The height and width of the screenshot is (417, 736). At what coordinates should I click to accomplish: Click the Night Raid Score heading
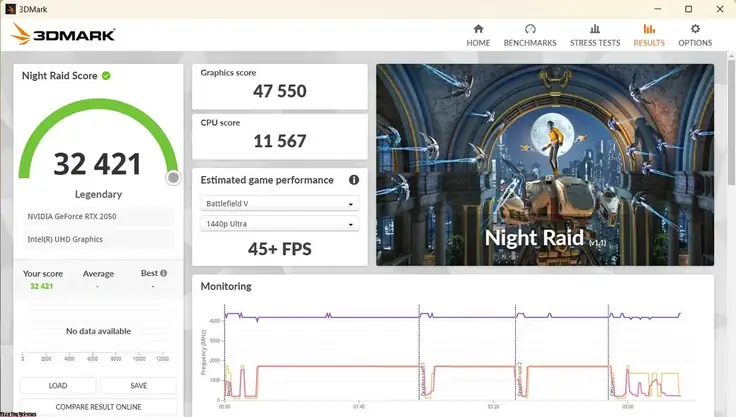60,76
